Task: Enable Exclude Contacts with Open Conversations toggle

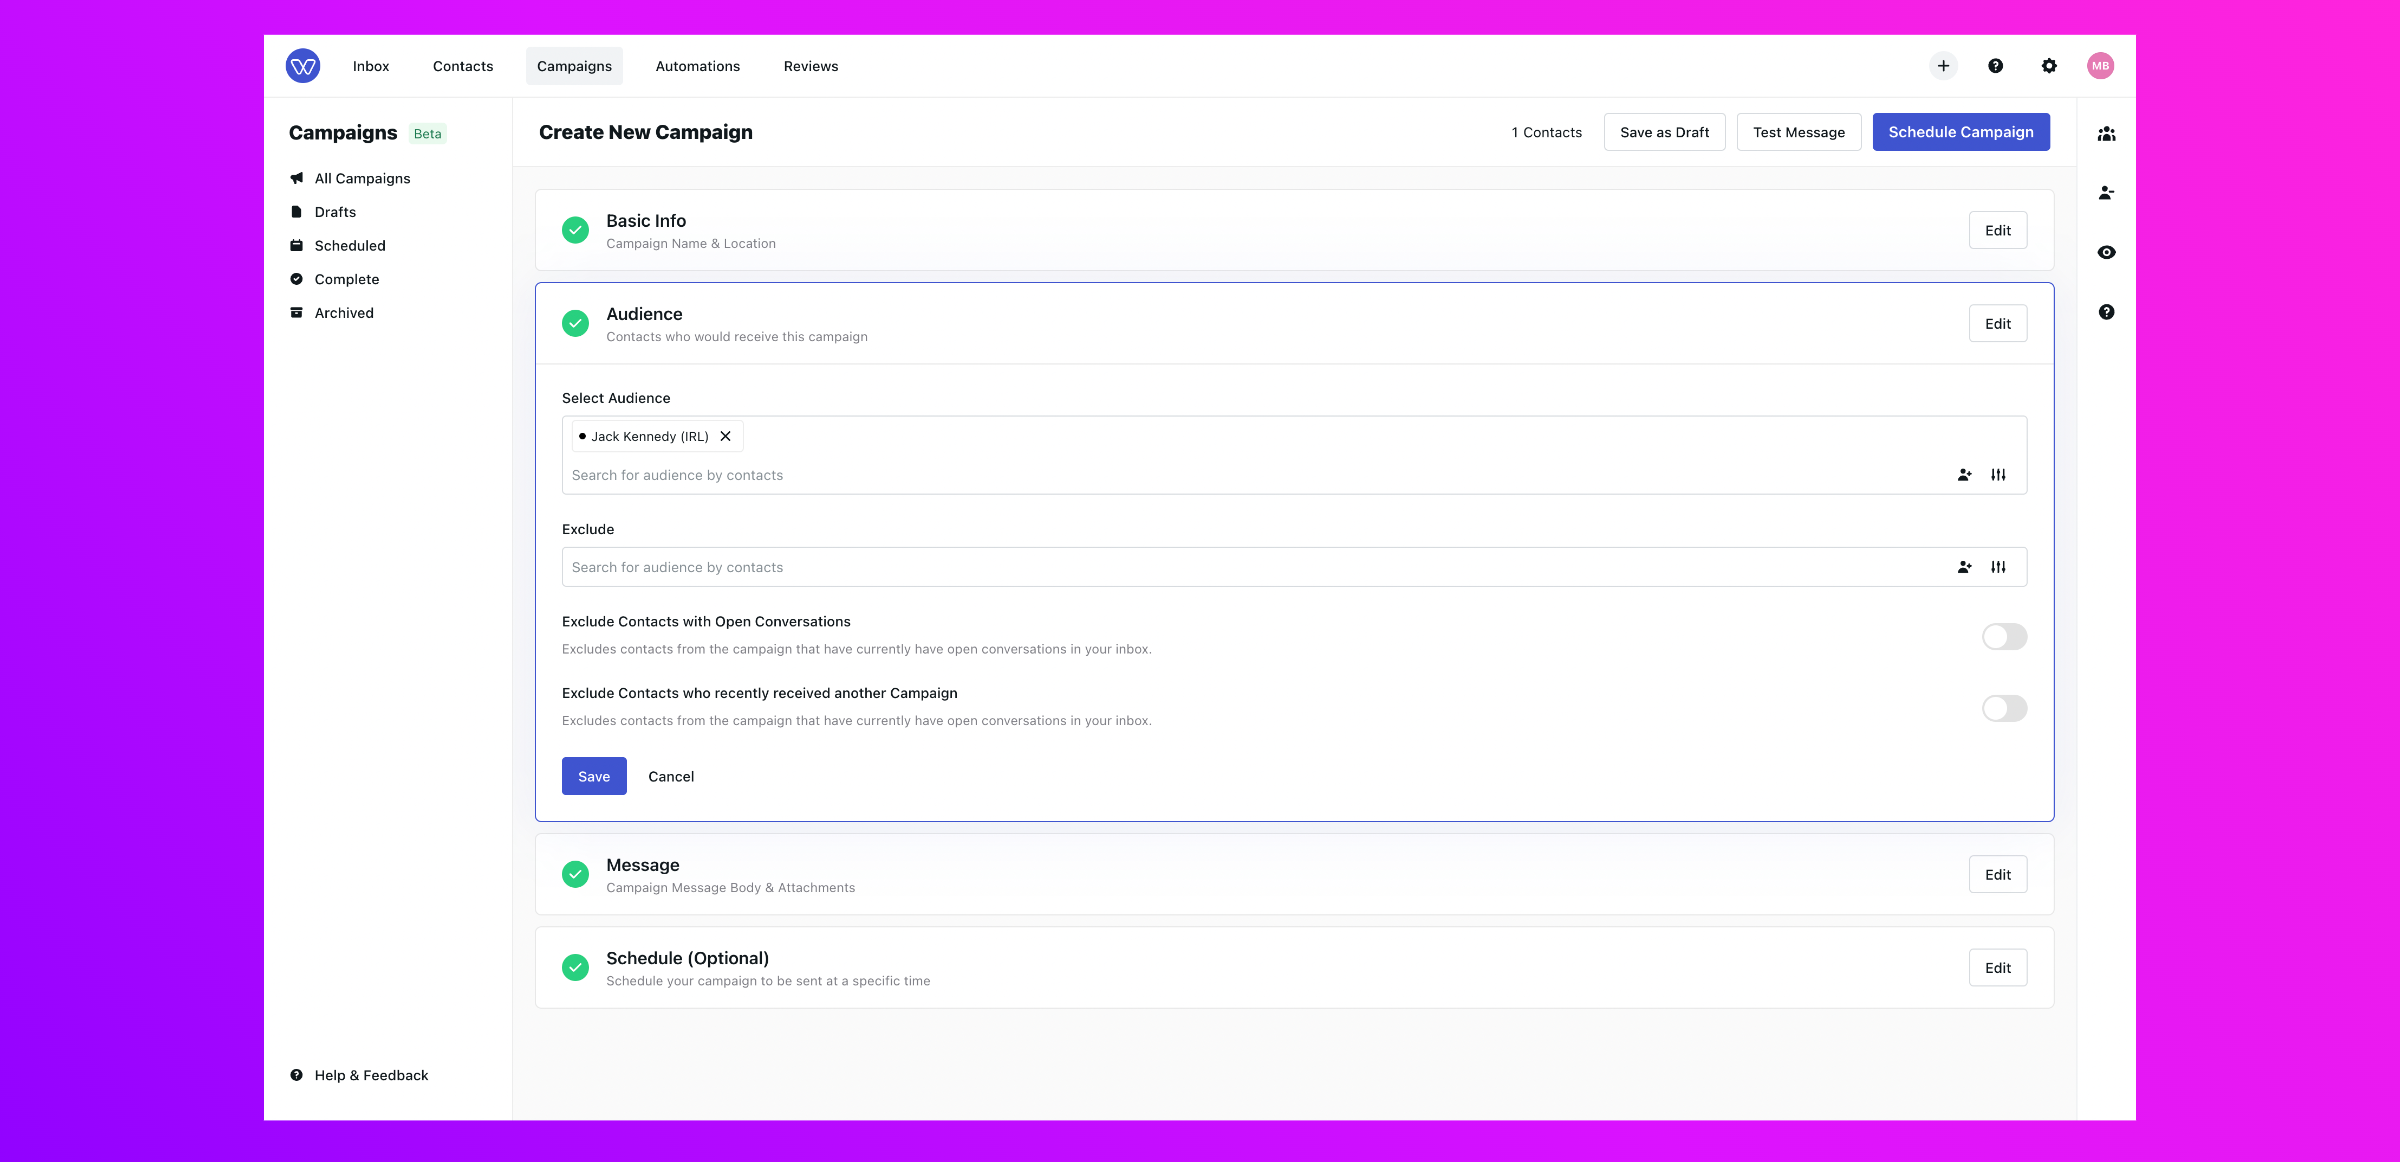Action: [x=2004, y=637]
